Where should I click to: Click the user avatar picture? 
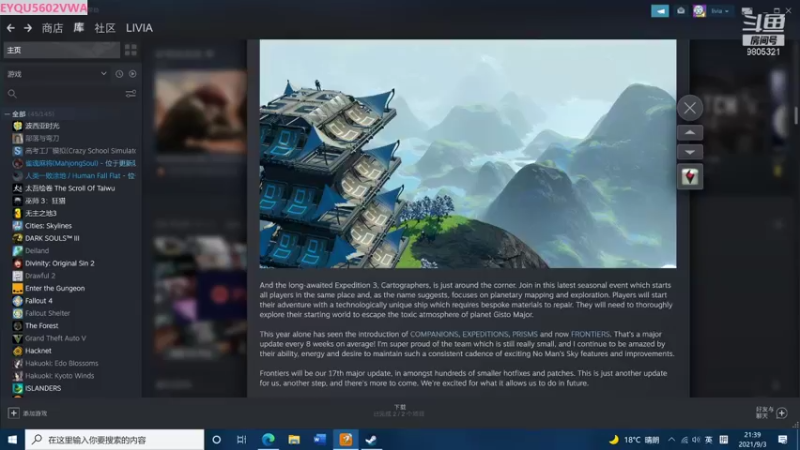pyautogui.click(x=699, y=11)
